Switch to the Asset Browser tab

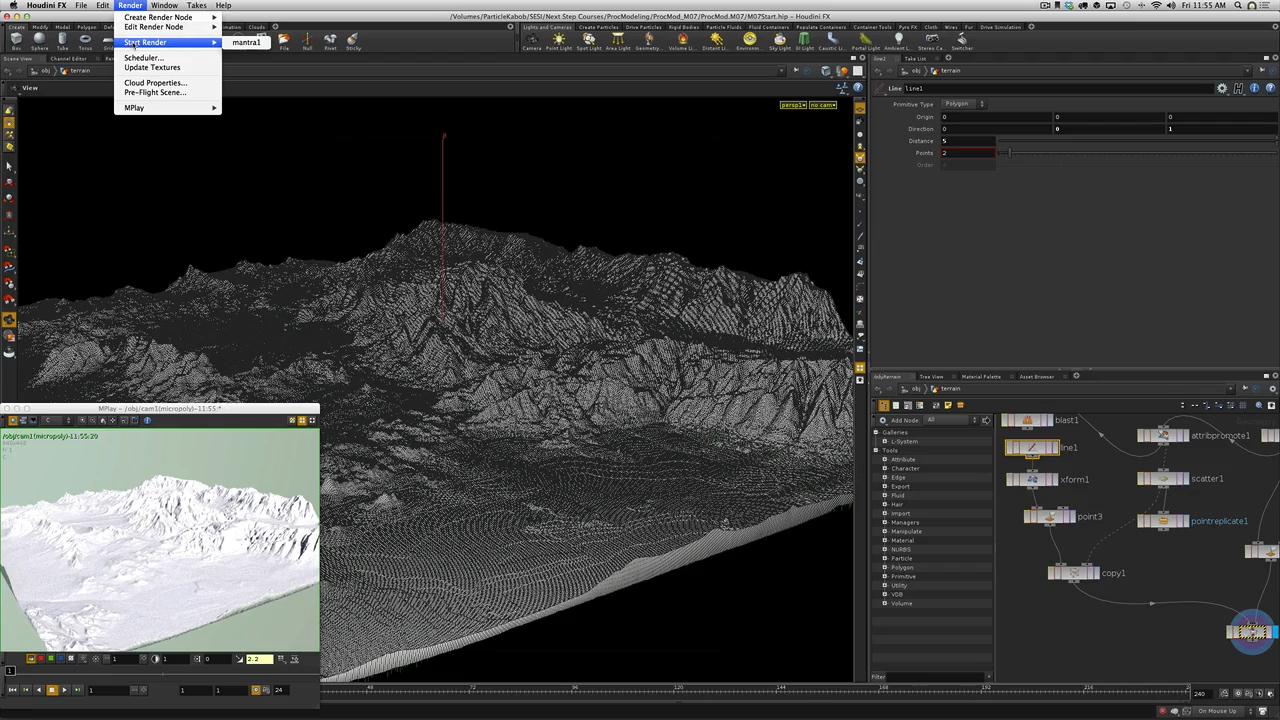(1036, 376)
